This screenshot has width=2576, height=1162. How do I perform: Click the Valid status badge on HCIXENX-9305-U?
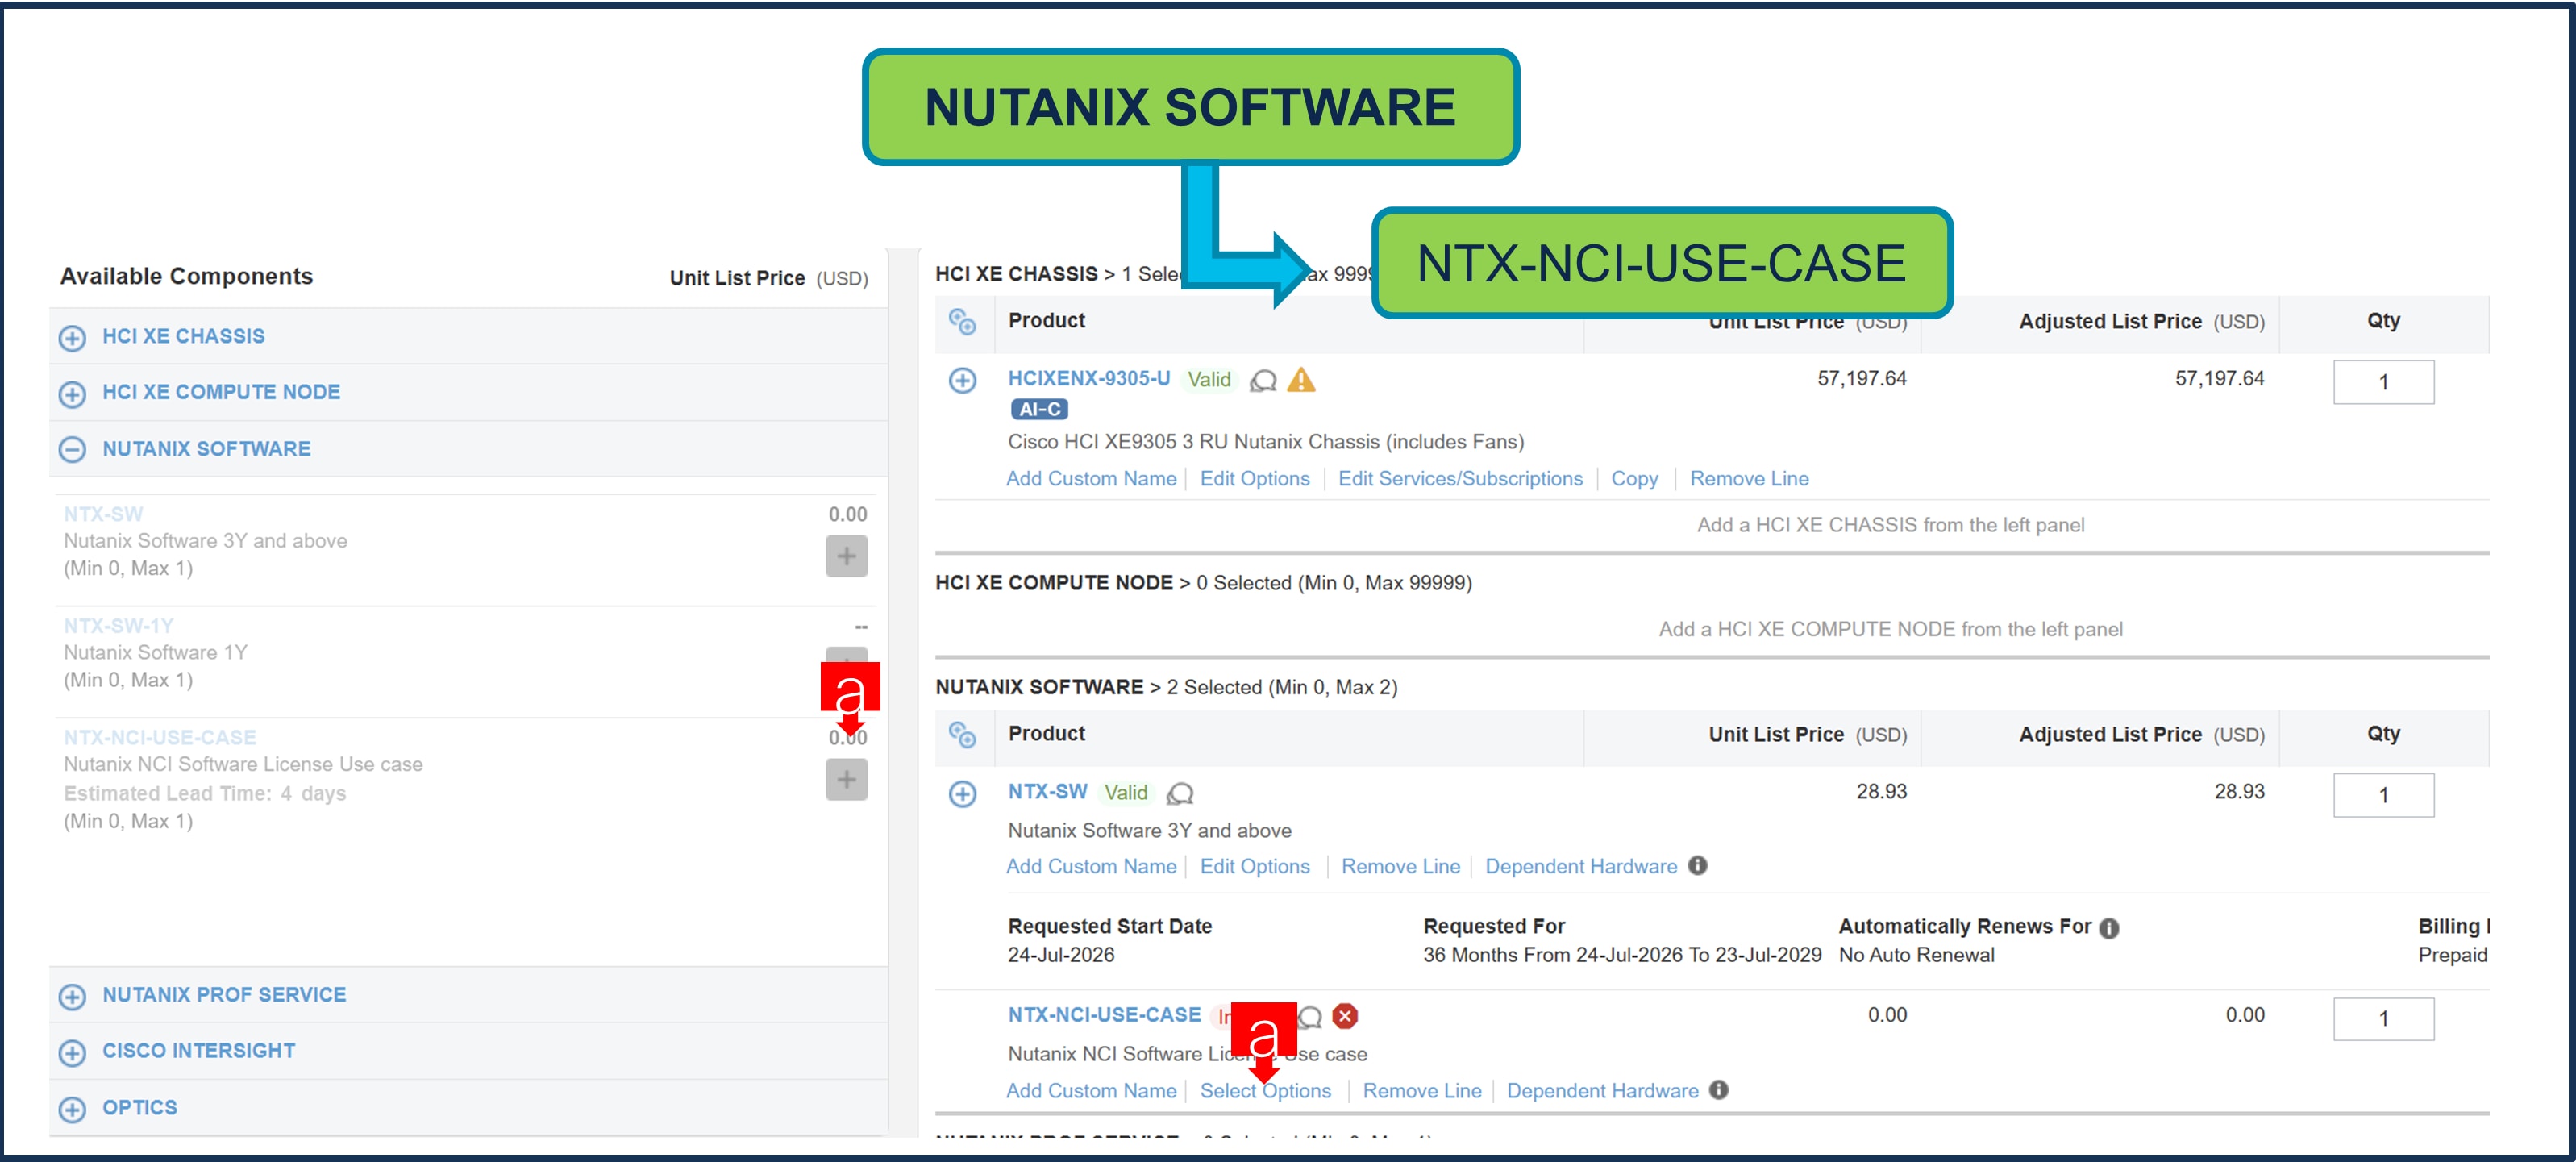(1208, 379)
